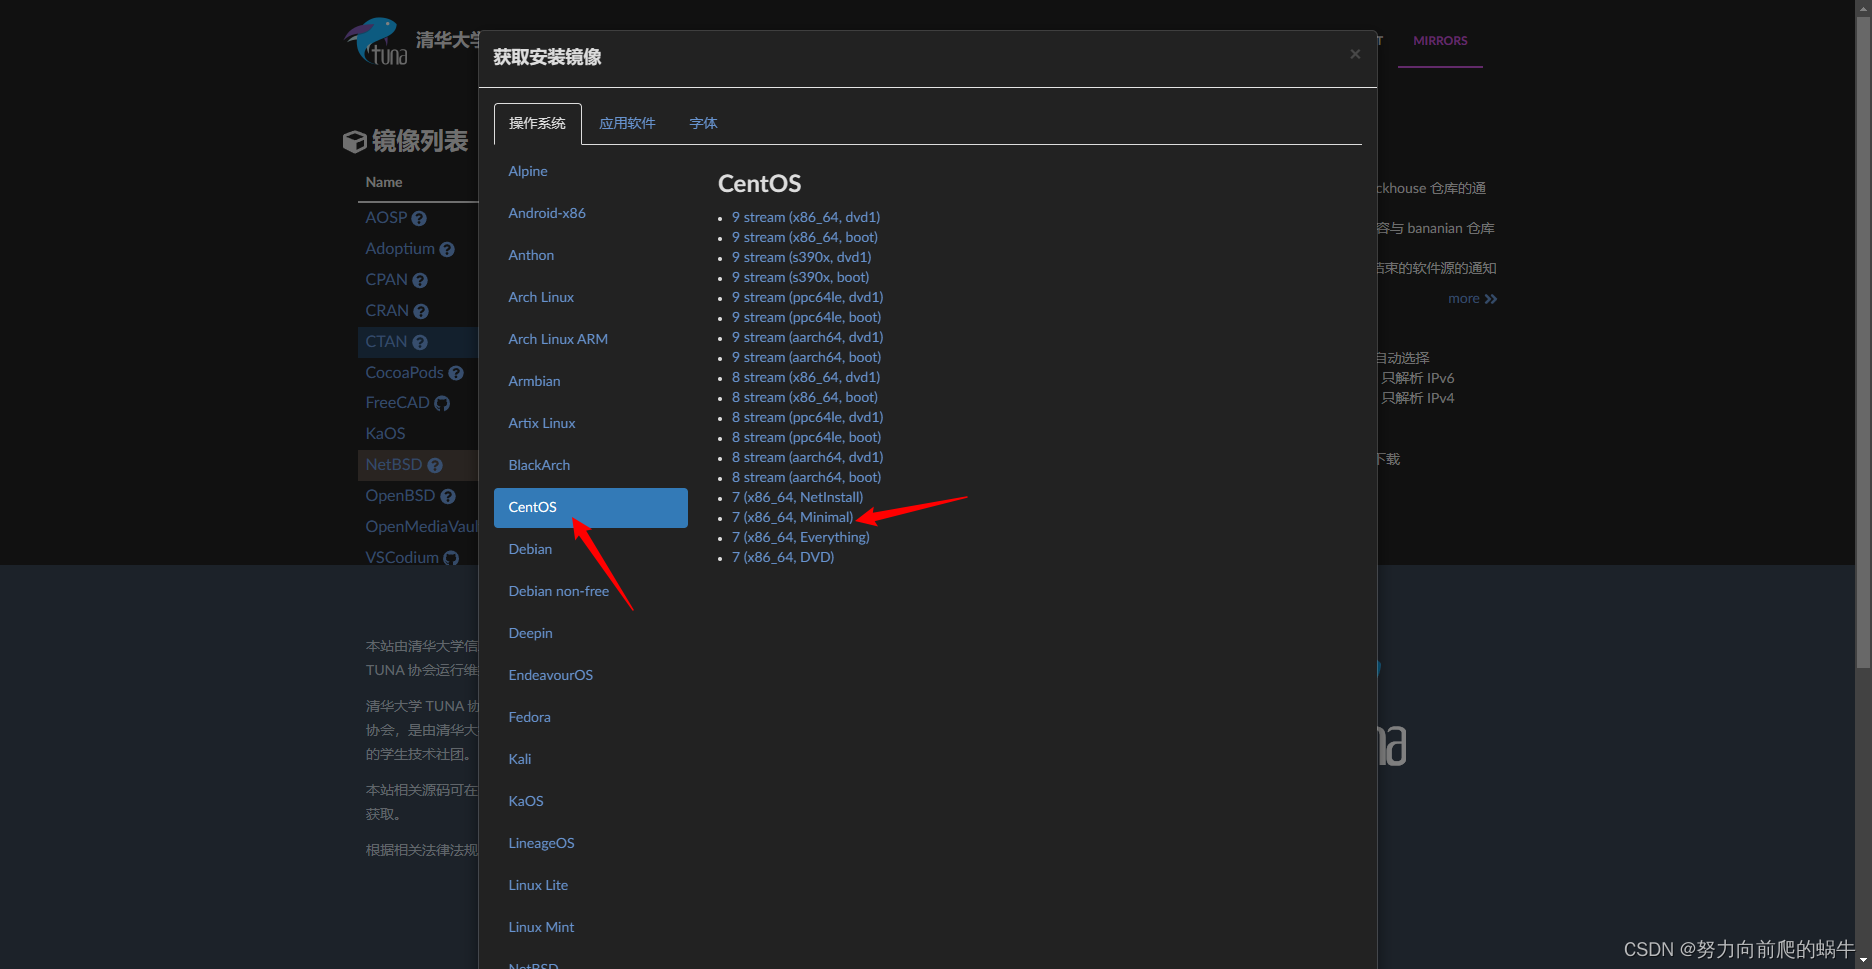The width and height of the screenshot is (1872, 969).
Task: Download 8 stream (ppc64le, dvd1)
Action: 808,417
